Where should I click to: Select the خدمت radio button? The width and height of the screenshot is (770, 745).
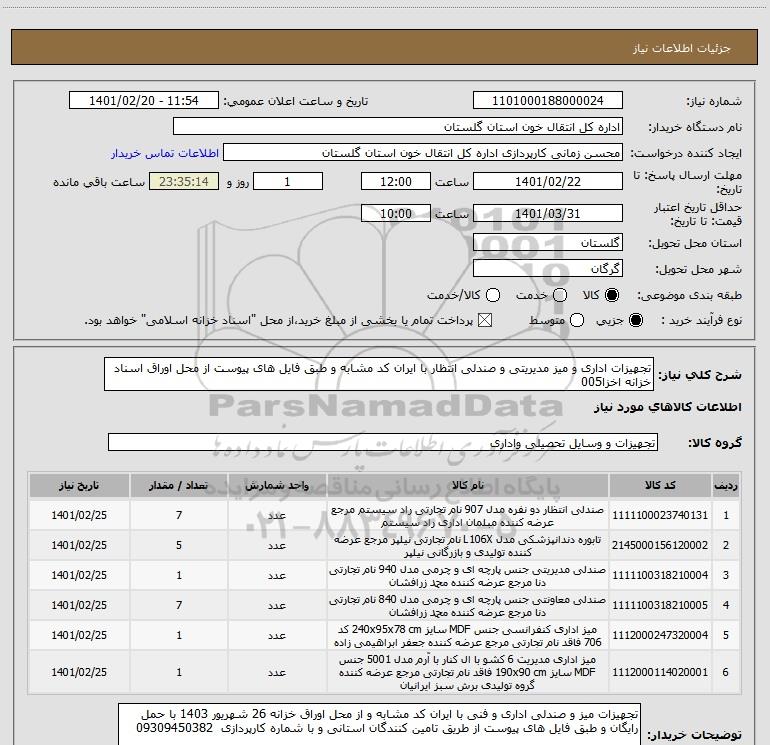pyautogui.click(x=560, y=295)
